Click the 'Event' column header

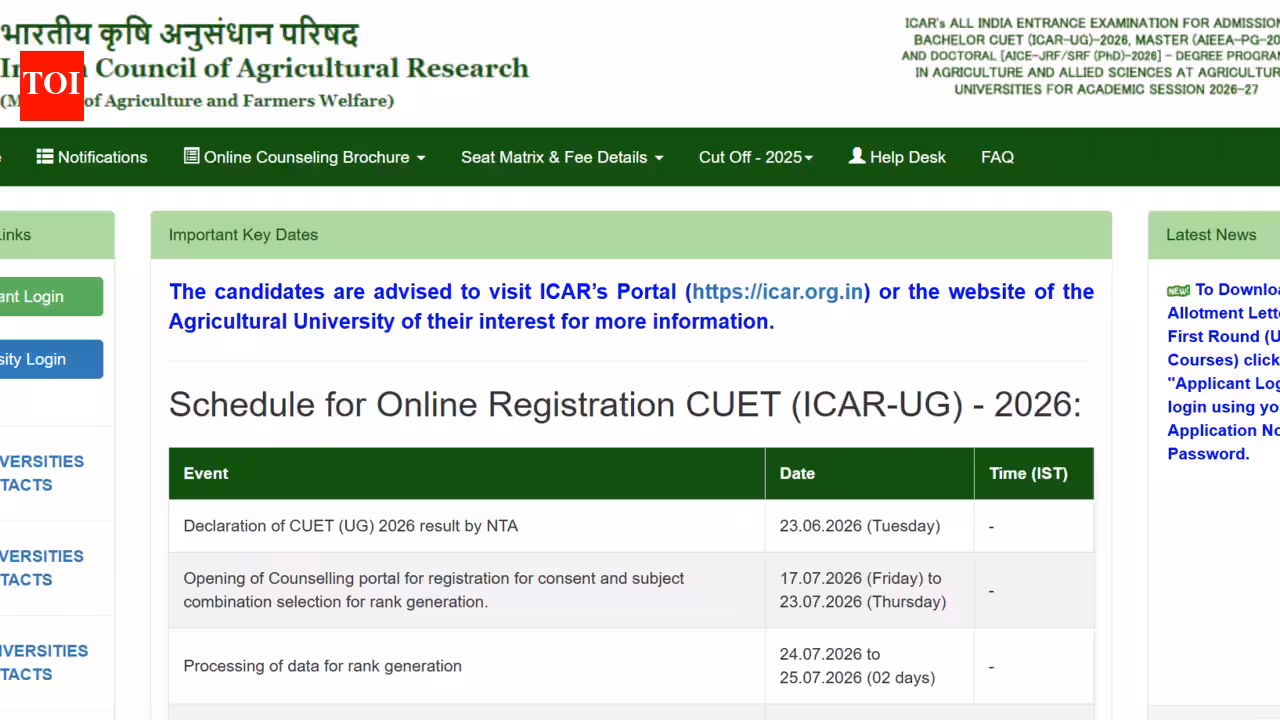(x=467, y=474)
